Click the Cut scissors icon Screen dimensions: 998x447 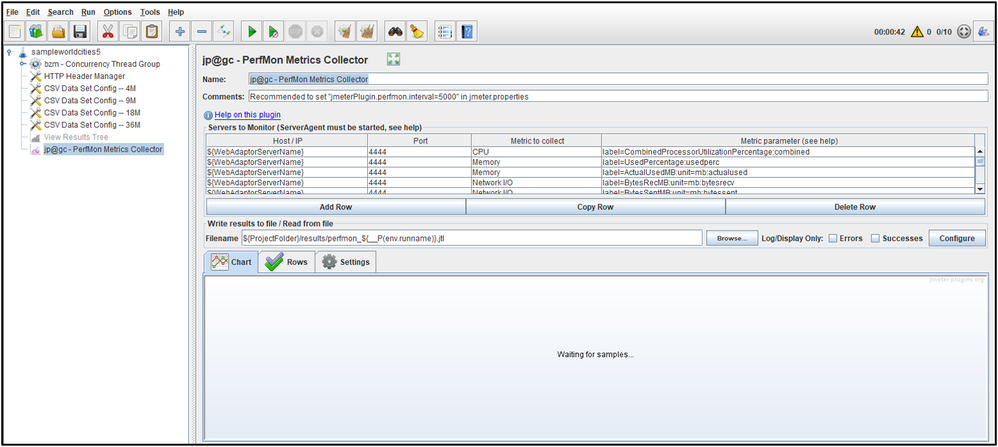click(108, 31)
